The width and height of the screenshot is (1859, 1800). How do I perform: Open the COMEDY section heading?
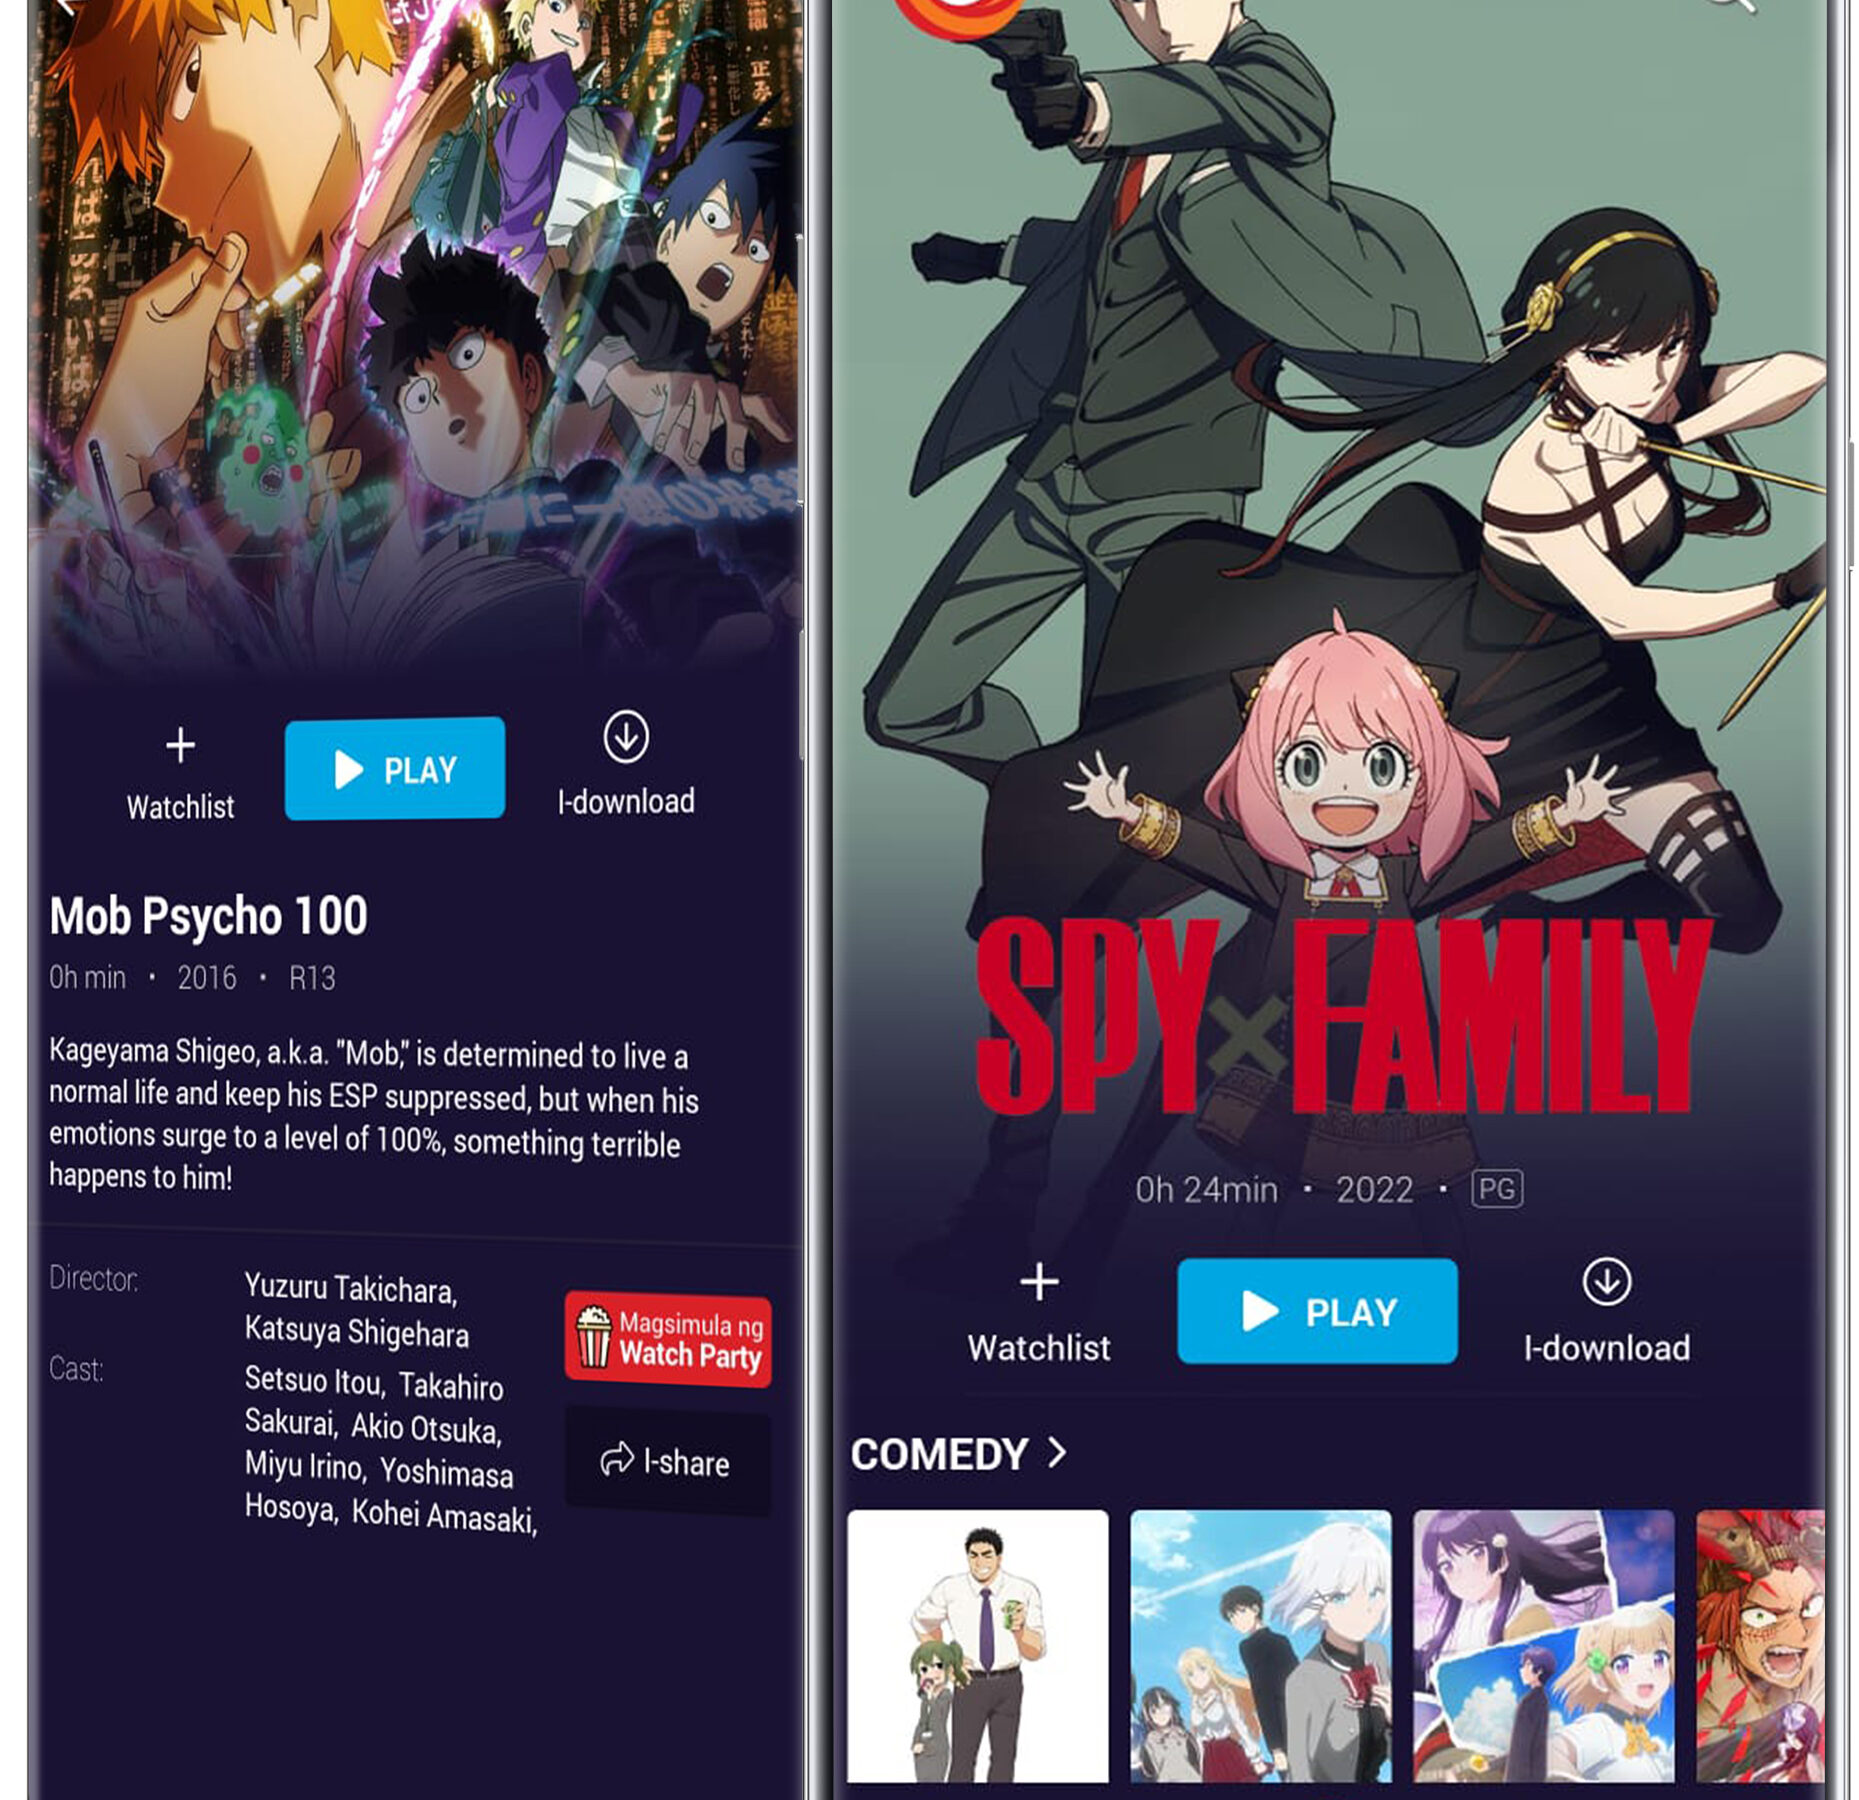pyautogui.click(x=939, y=1454)
